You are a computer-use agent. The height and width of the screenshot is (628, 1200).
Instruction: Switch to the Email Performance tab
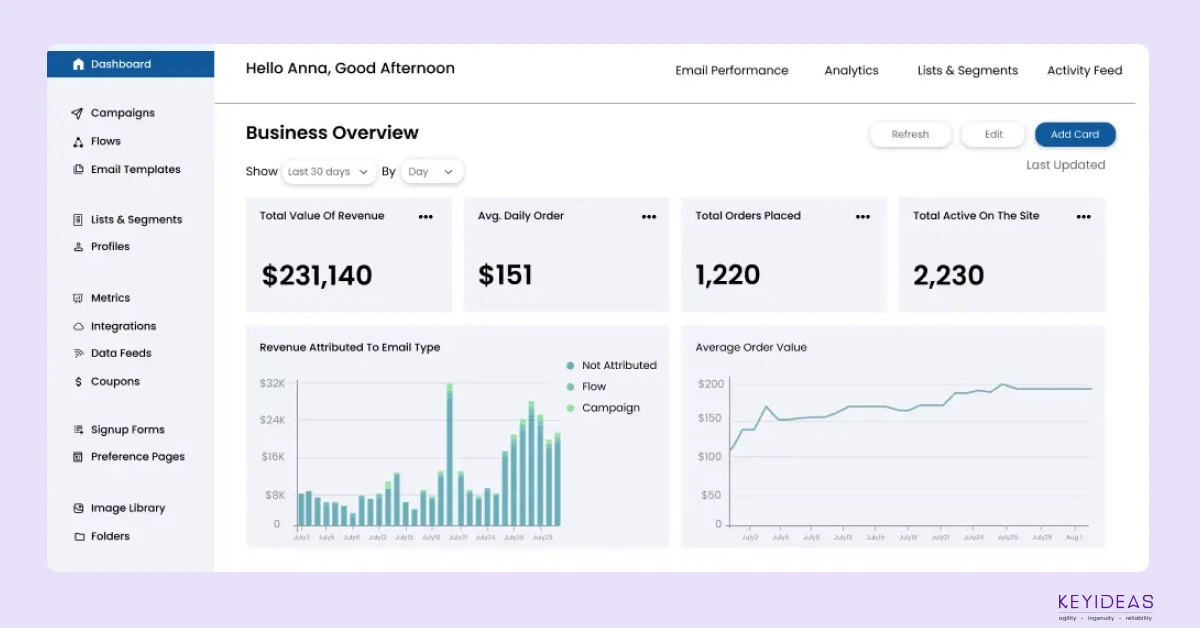pos(731,71)
